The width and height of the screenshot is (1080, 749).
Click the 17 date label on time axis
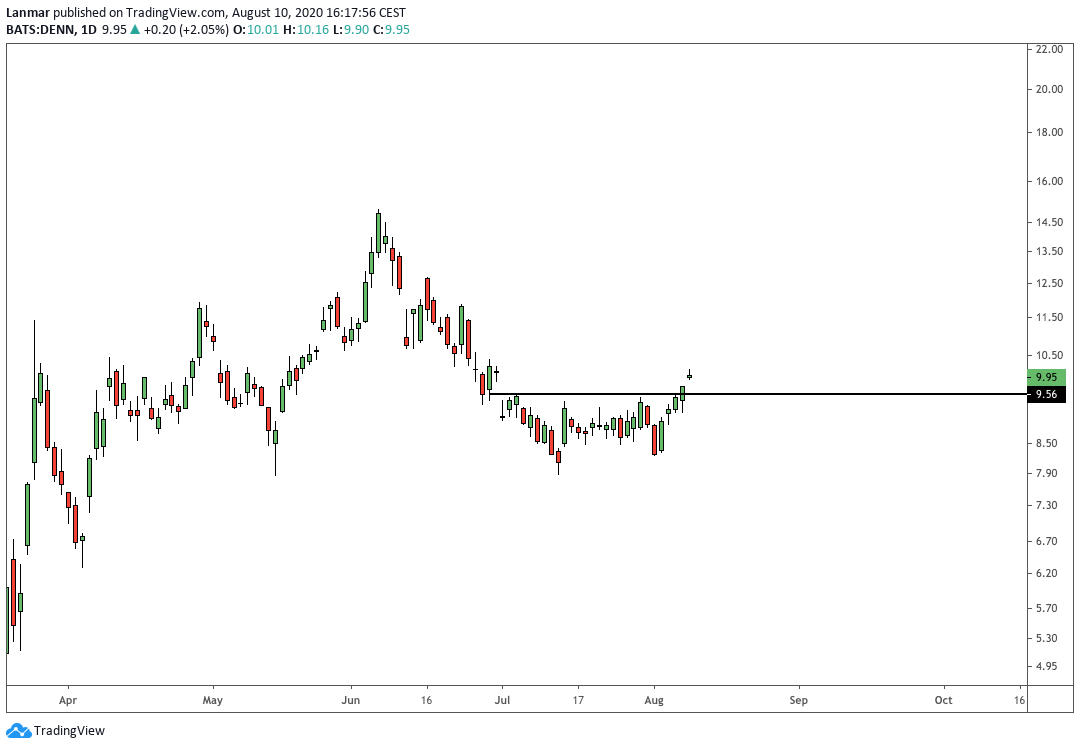(579, 700)
